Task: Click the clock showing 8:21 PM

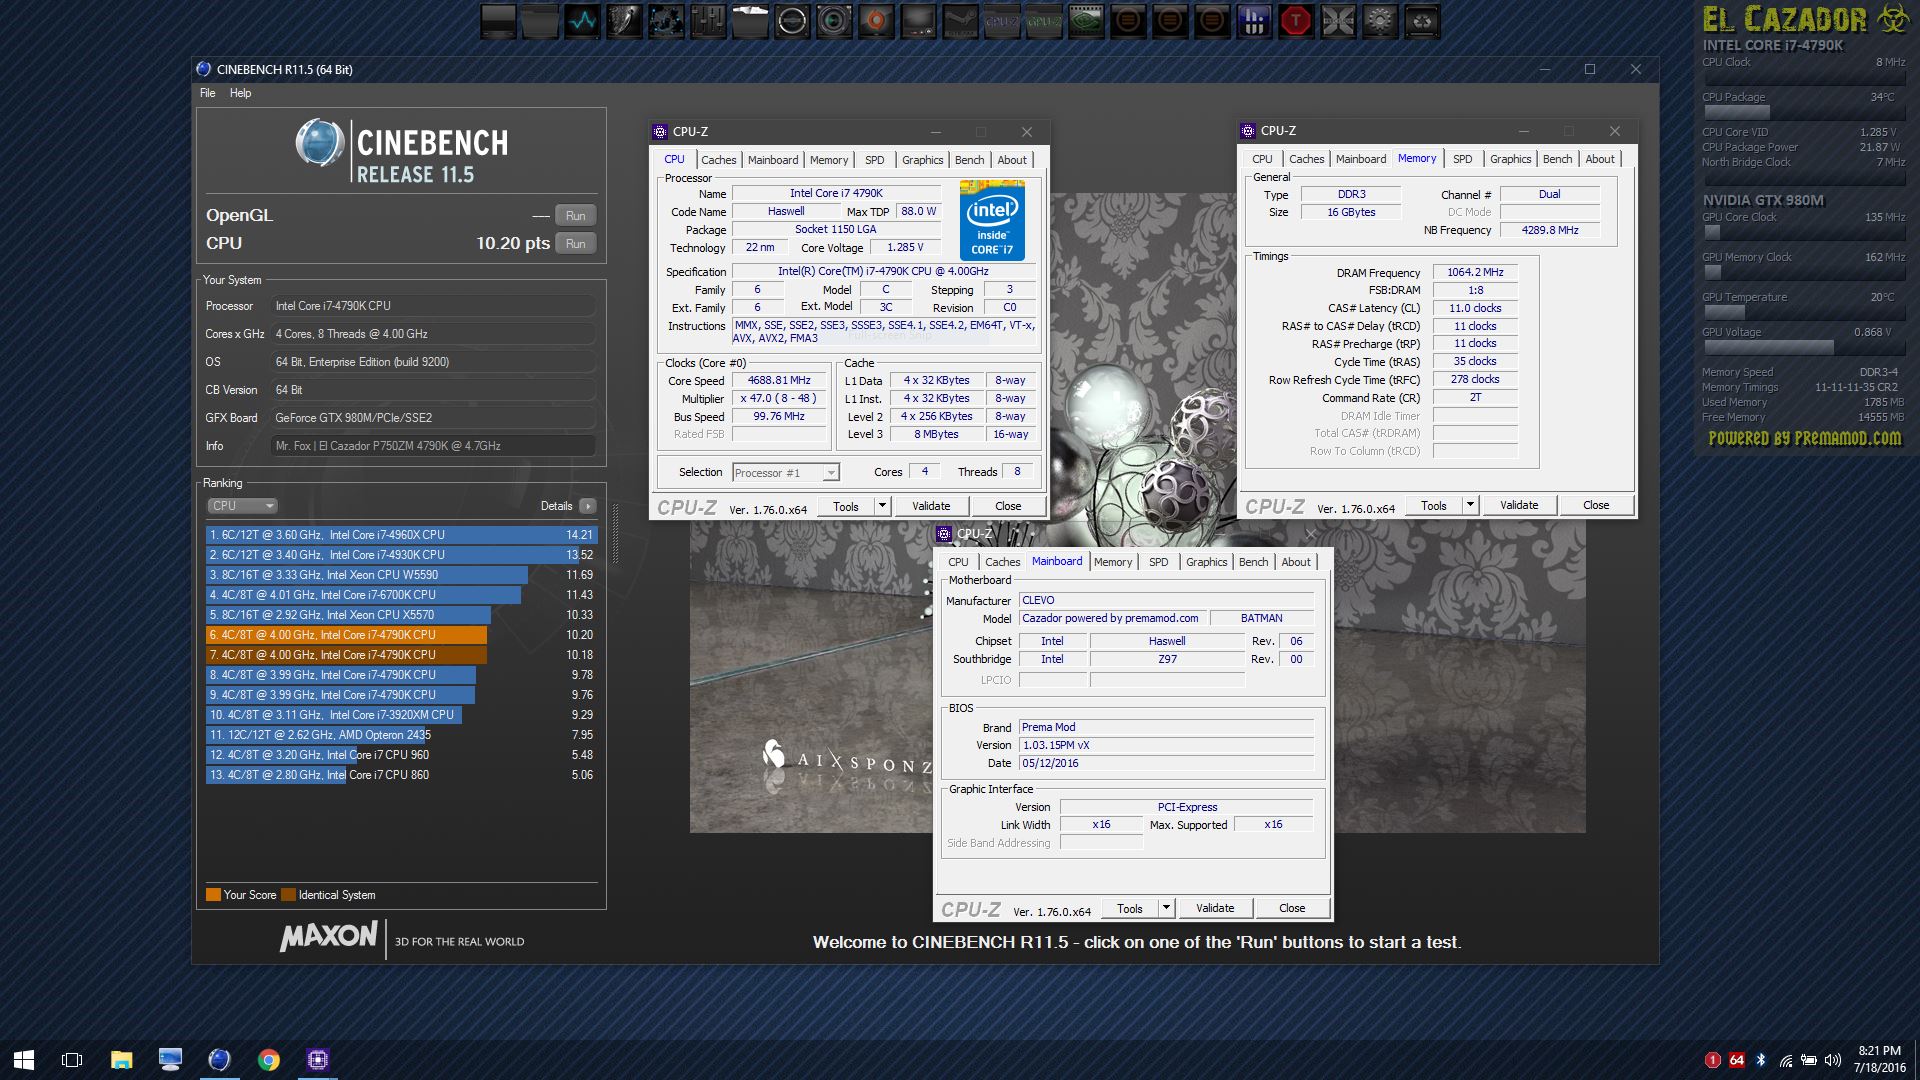Action: tap(1879, 1051)
